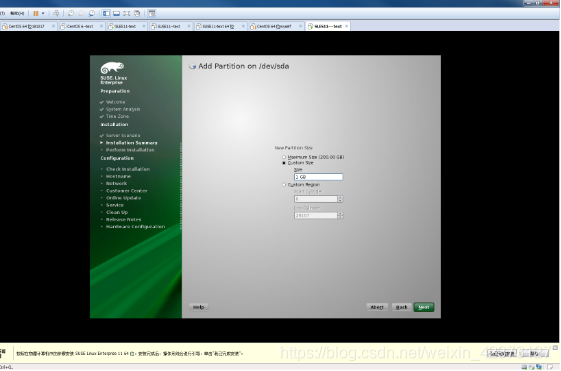
Task: Click the Online Update step in sidebar
Action: point(123,198)
